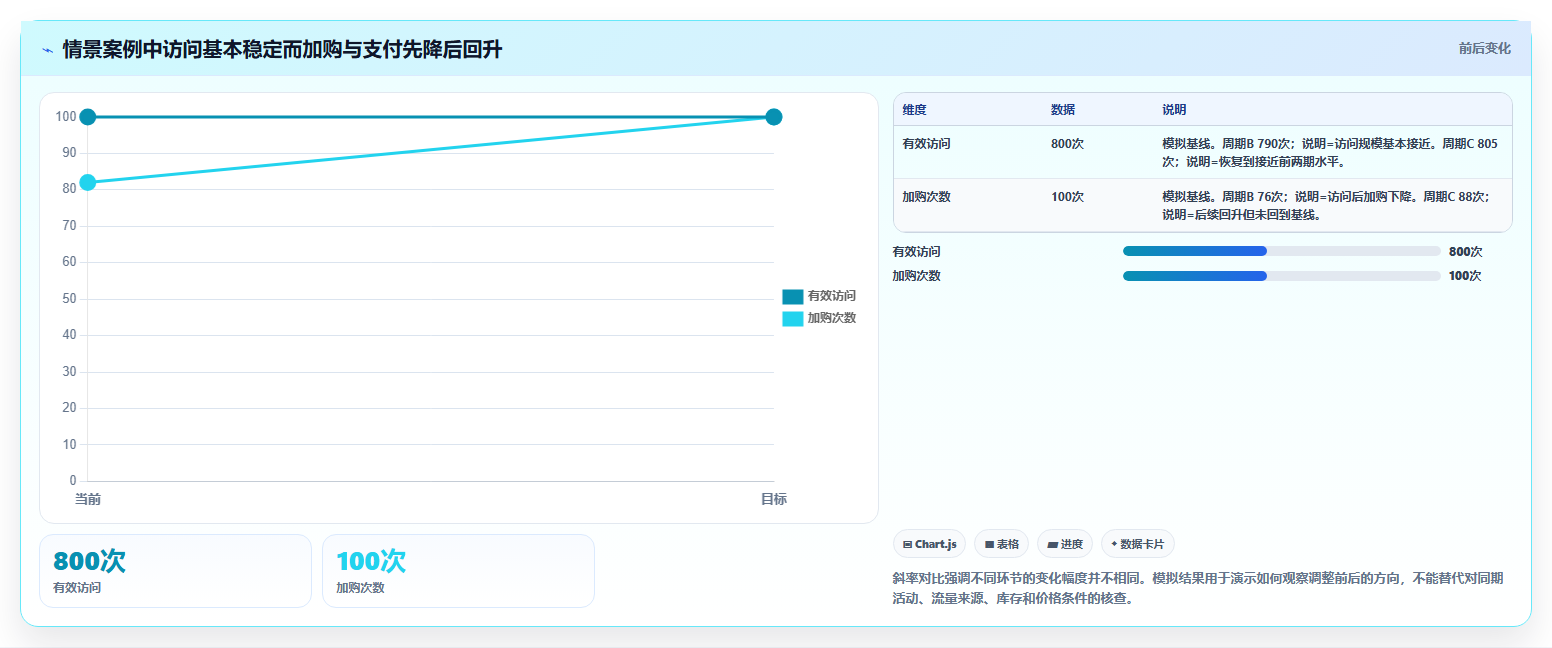The height and width of the screenshot is (648, 1552).
Task: Select the 加购次数 data point at 当前
Action: (x=88, y=182)
